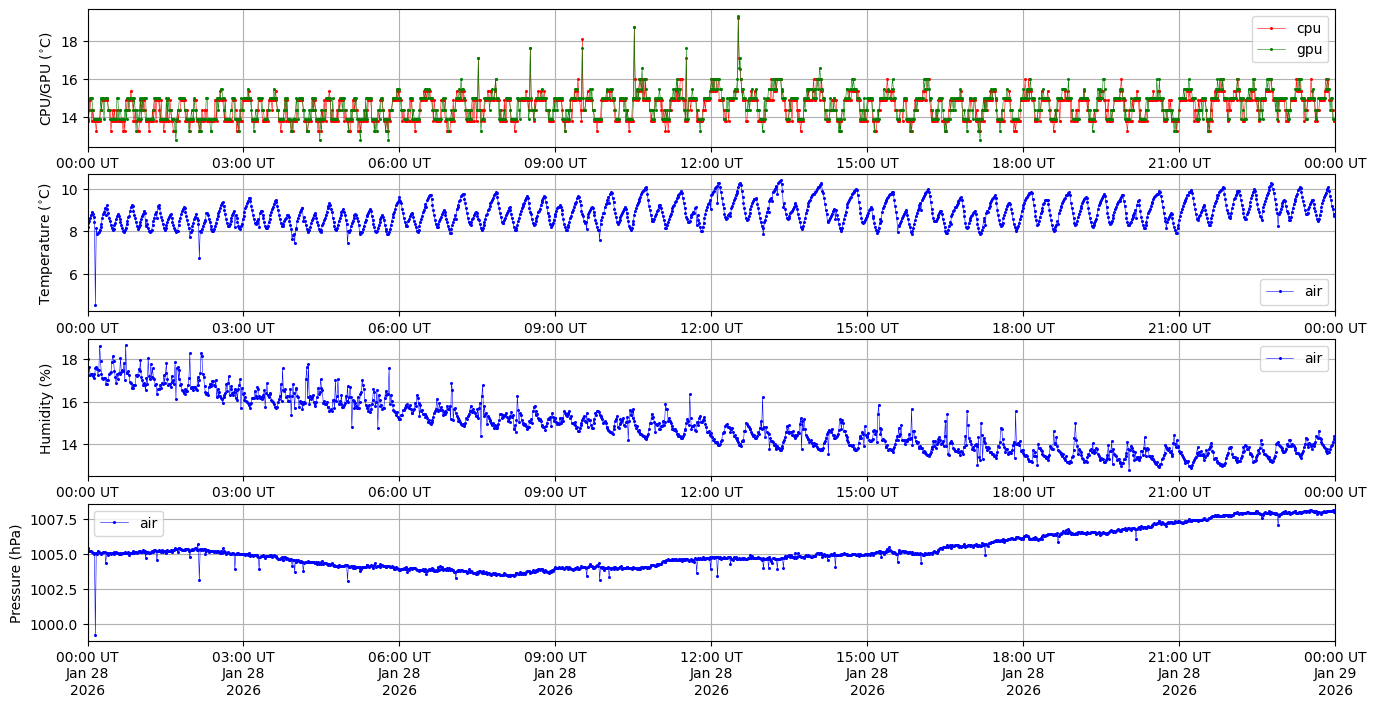Click the '21:00 UT' tick under the Temperature plot
Screen dimensions: 1376x707
[1179, 327]
